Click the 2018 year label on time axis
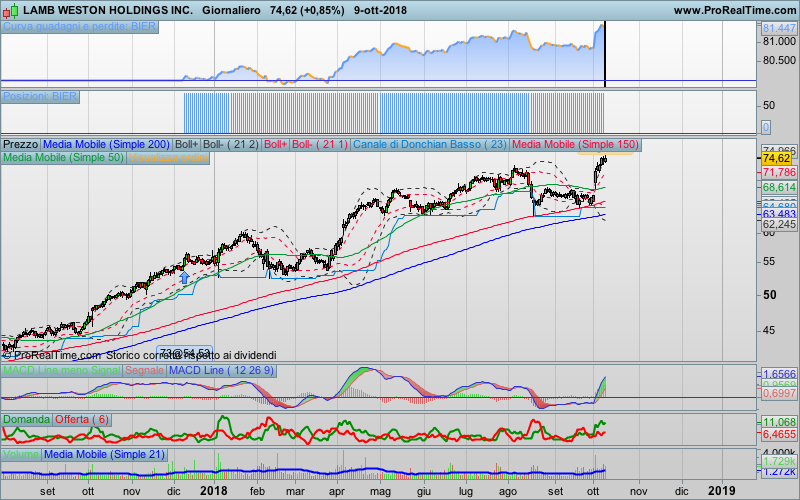 (213, 491)
